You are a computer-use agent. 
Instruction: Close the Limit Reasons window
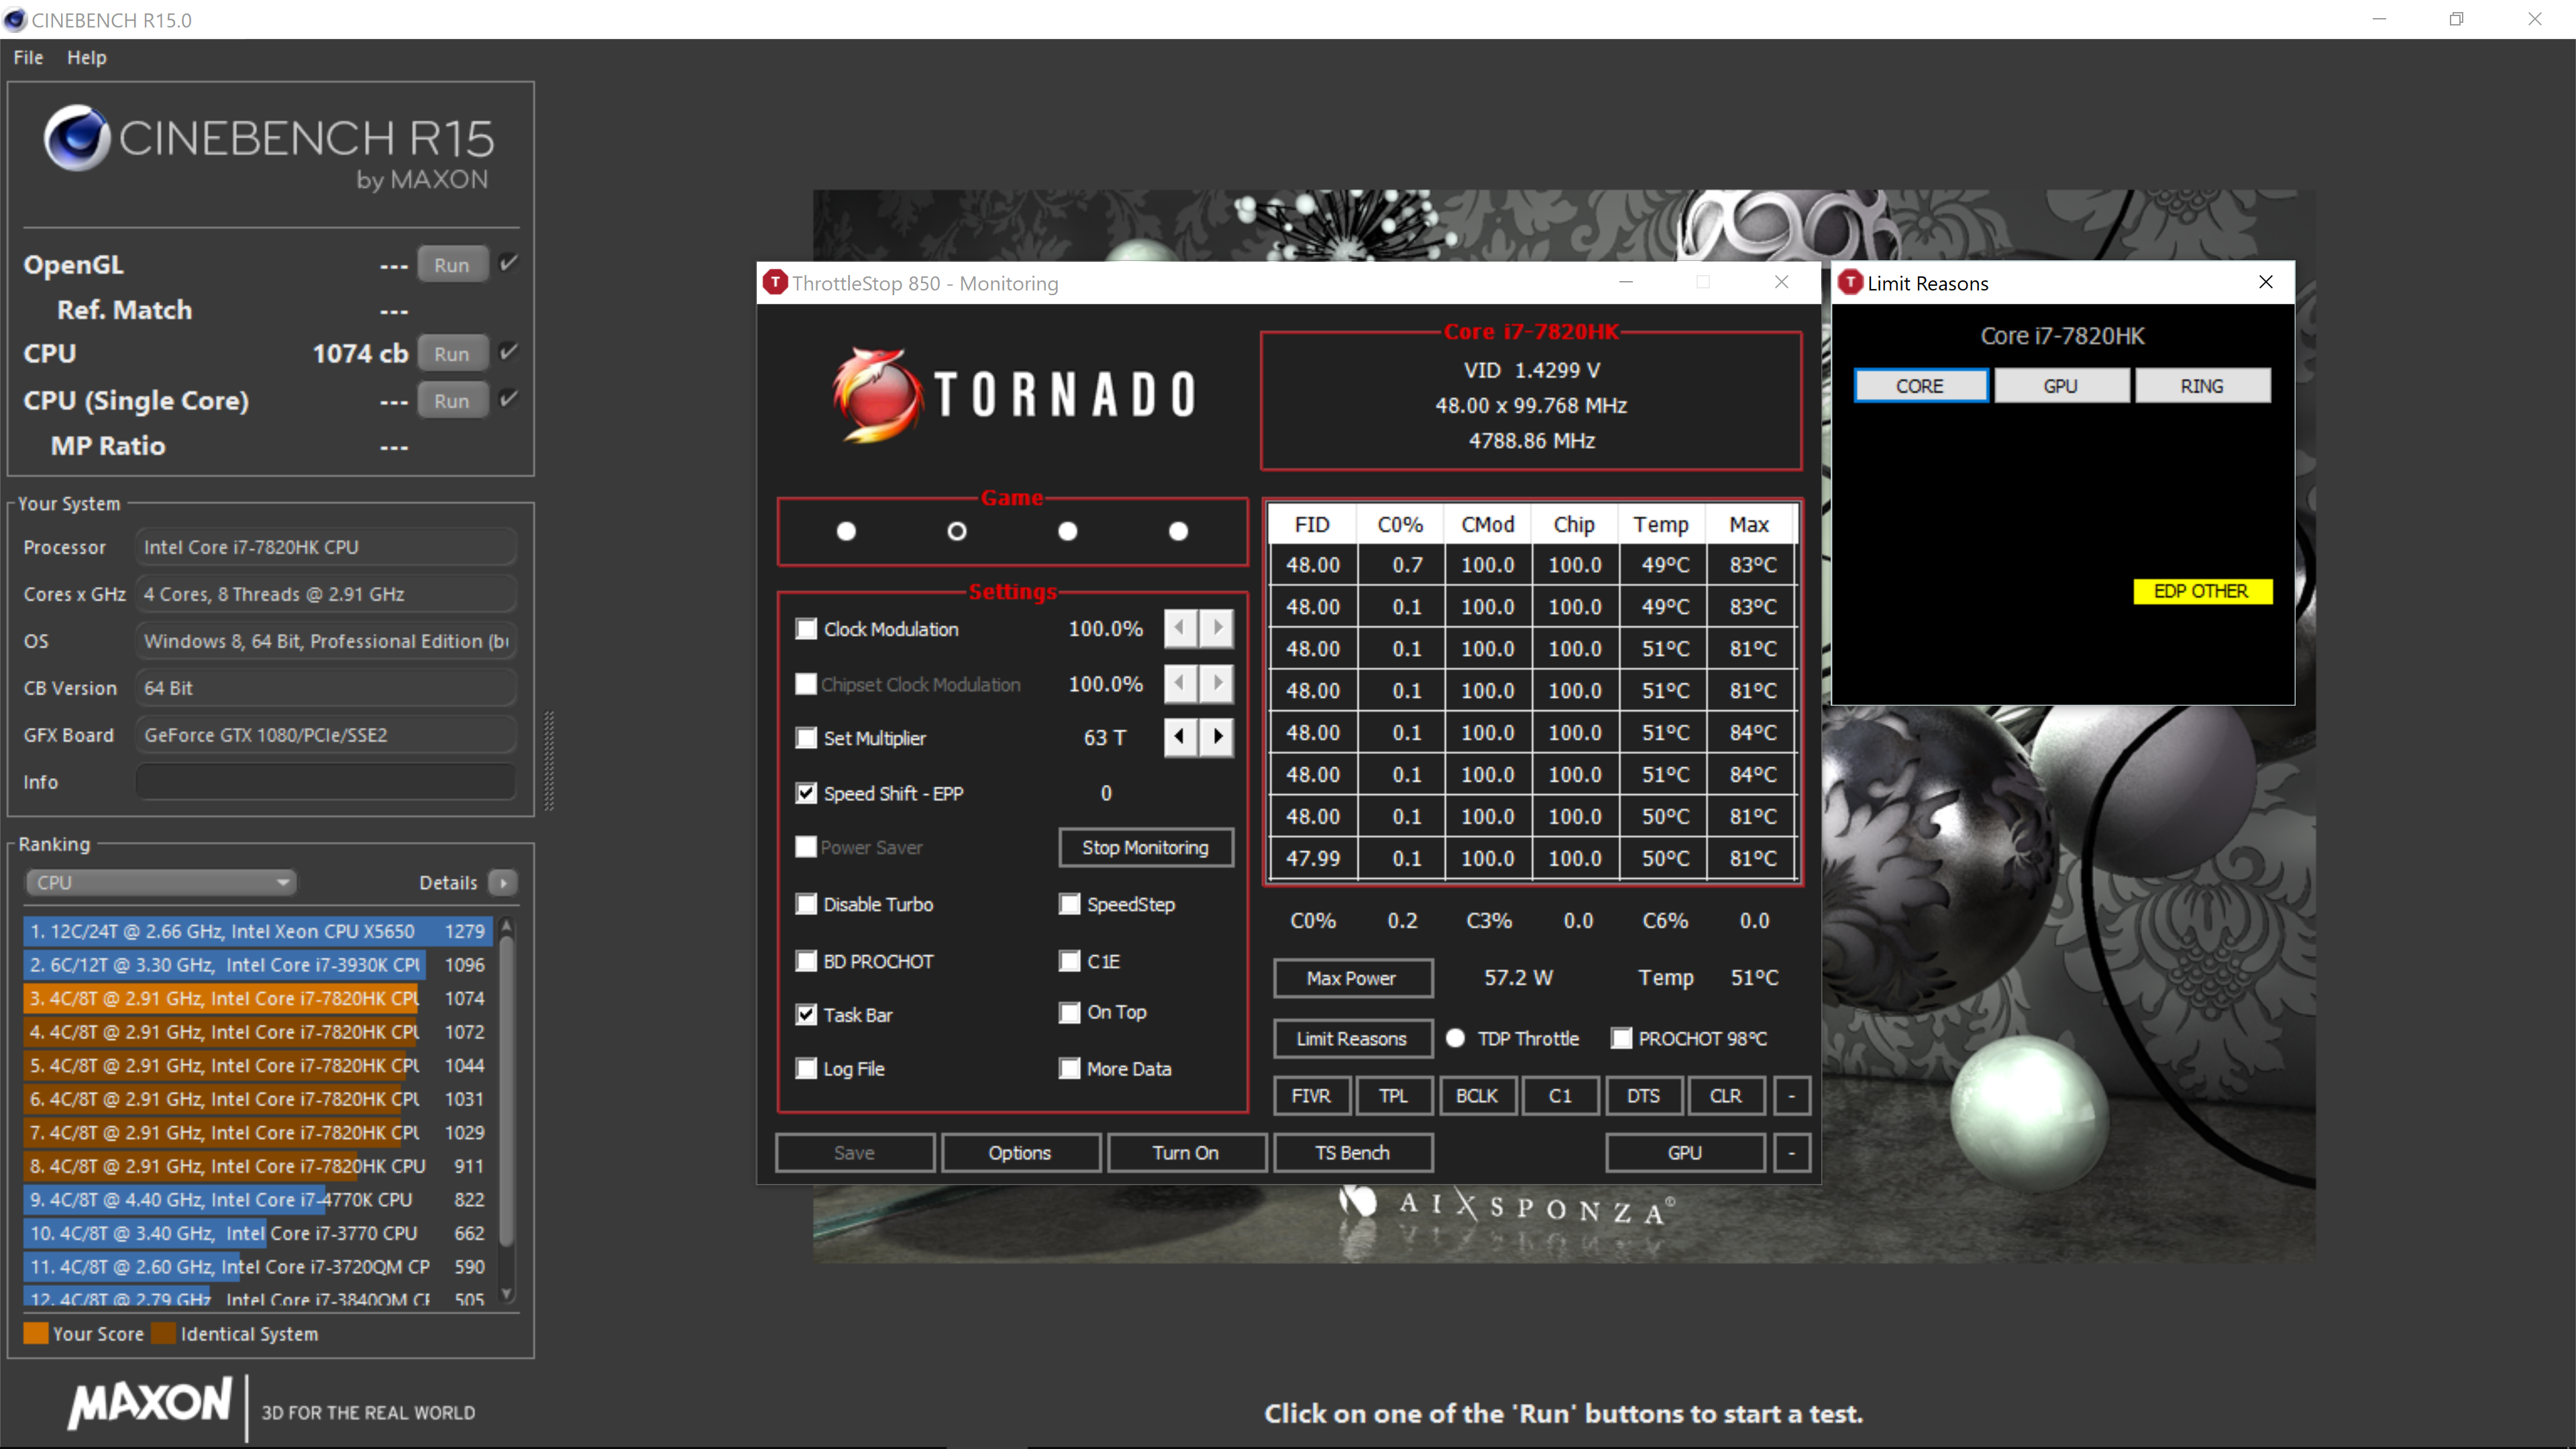tap(2266, 283)
